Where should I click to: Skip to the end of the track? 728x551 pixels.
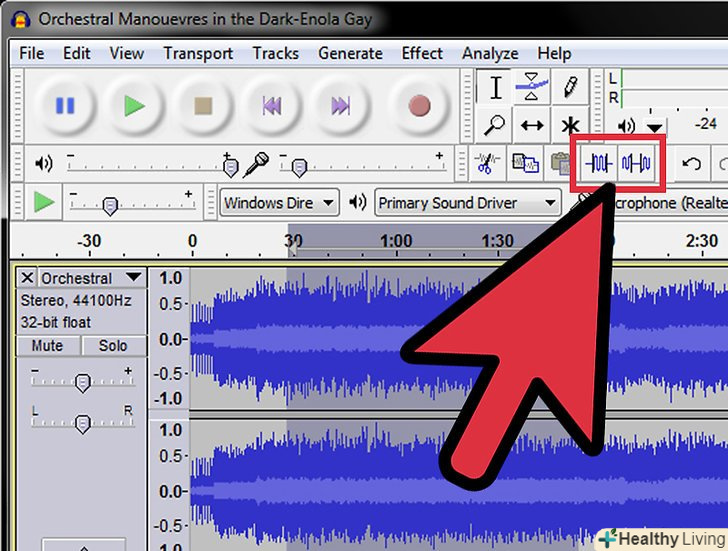point(340,105)
